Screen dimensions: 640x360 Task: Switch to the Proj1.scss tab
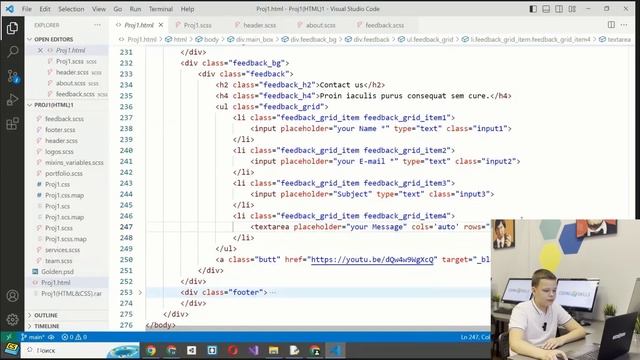coord(198,25)
